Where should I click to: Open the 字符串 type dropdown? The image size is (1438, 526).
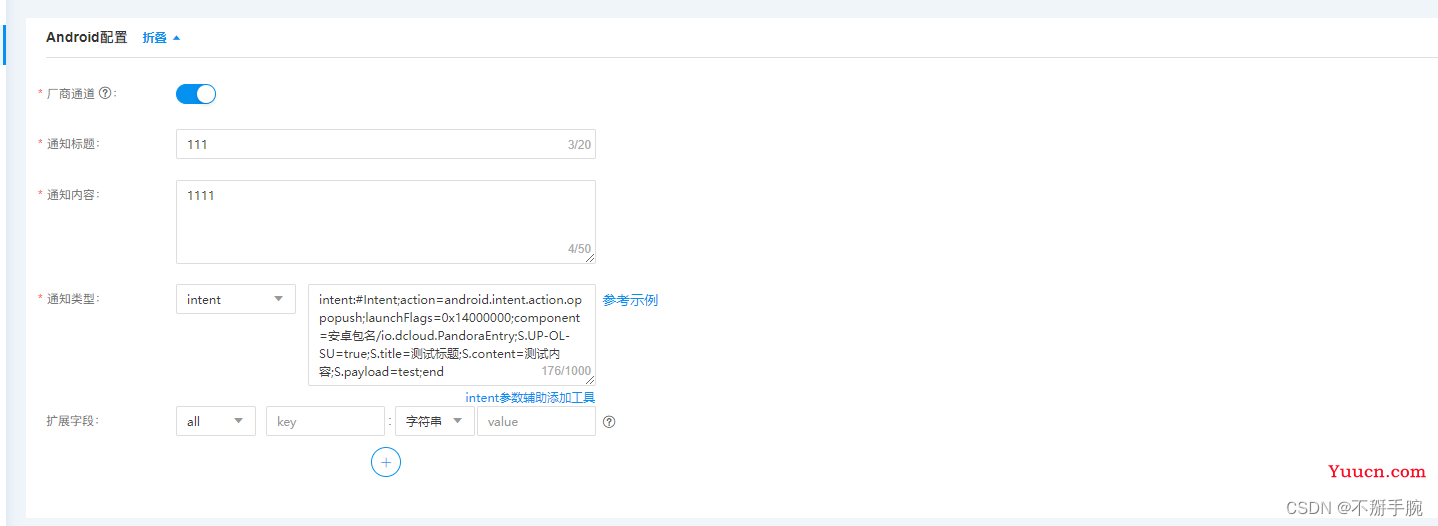coord(435,421)
